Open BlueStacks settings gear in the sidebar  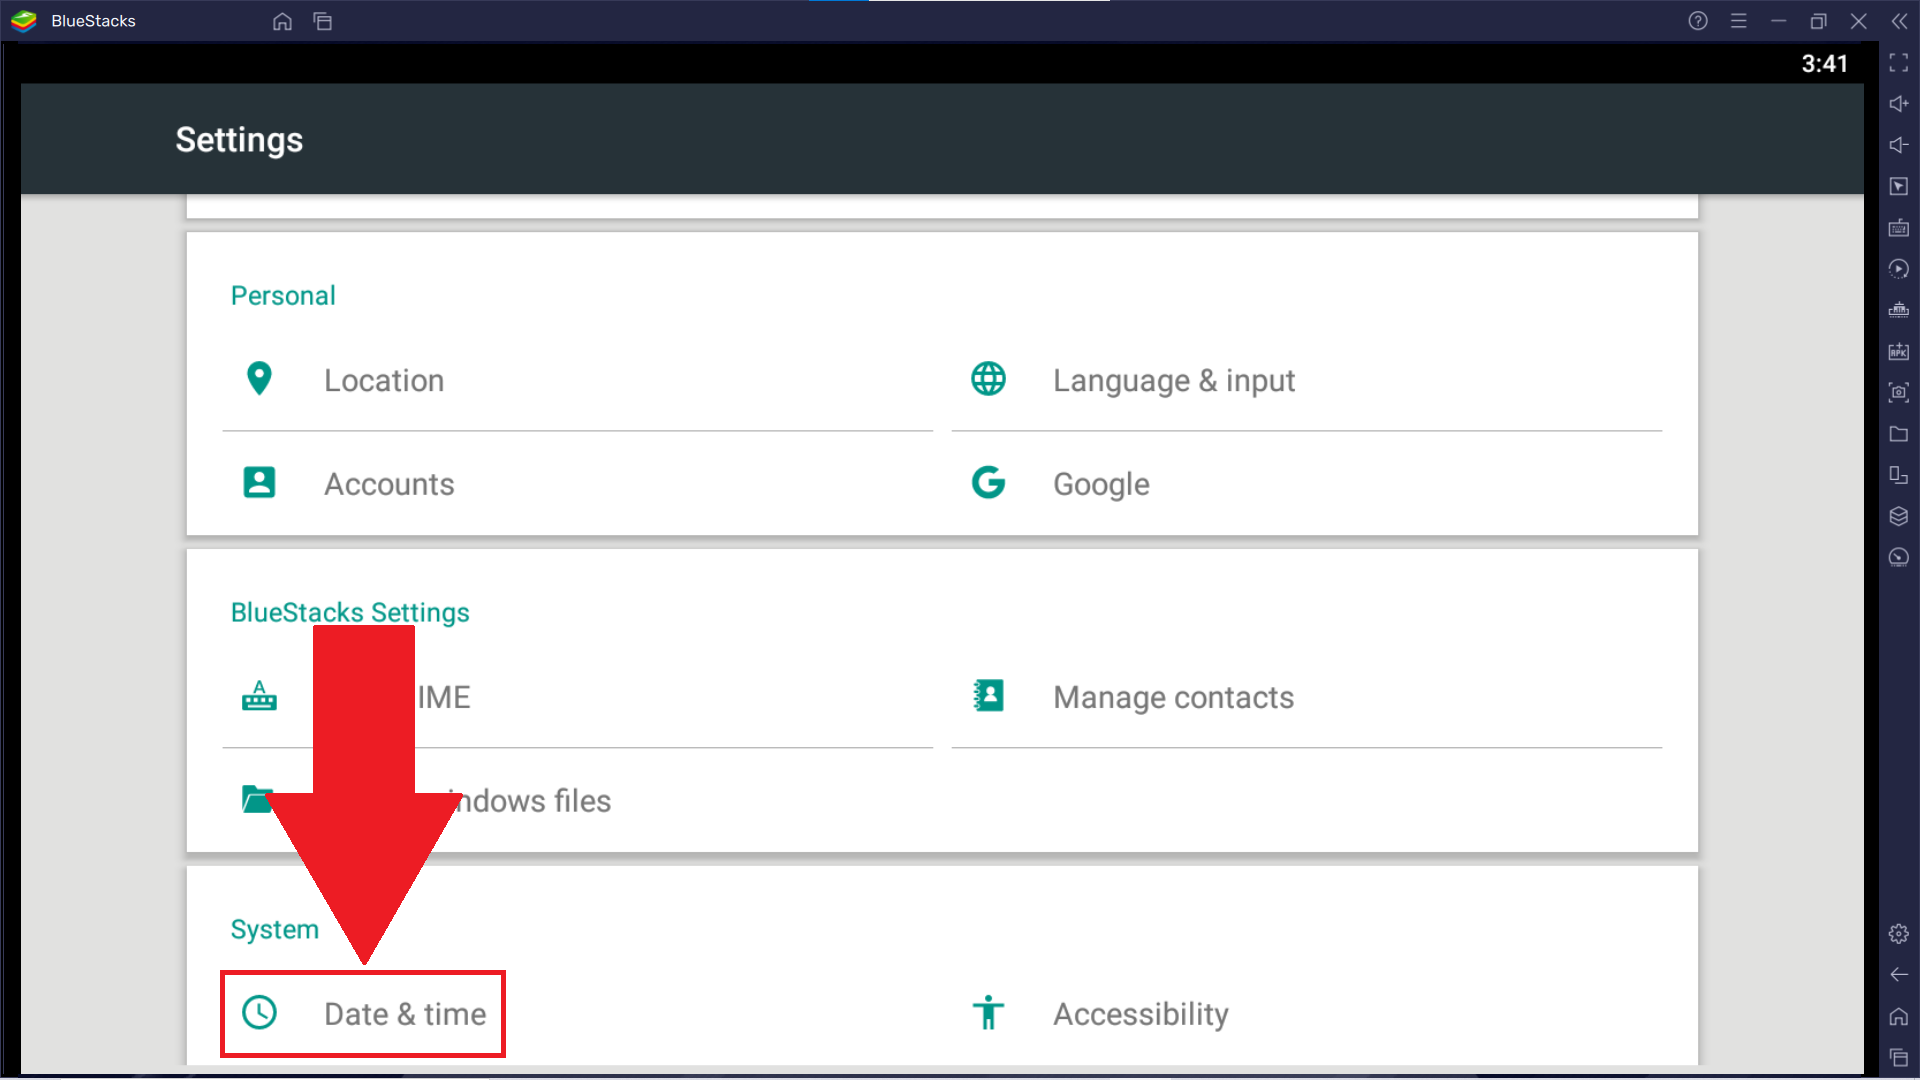click(x=1899, y=934)
